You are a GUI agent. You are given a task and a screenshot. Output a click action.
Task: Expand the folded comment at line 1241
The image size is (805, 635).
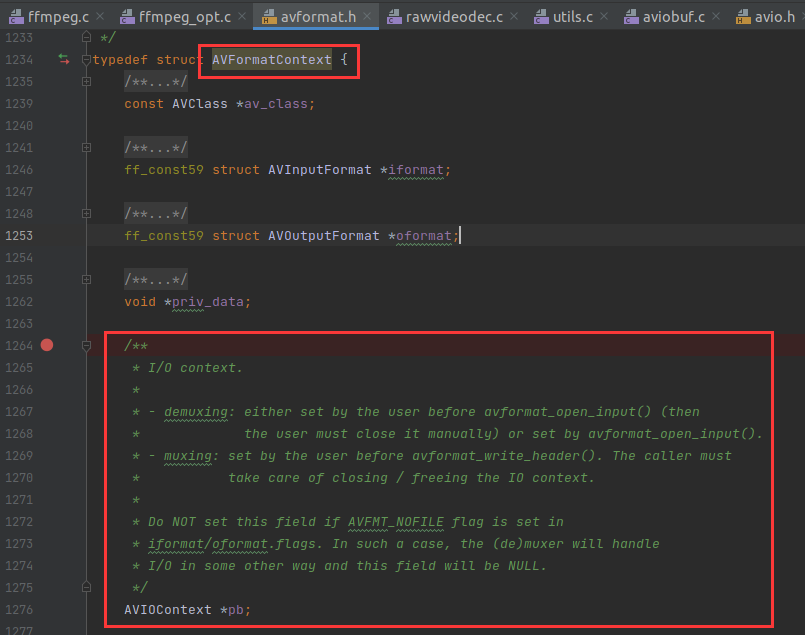tap(86, 148)
